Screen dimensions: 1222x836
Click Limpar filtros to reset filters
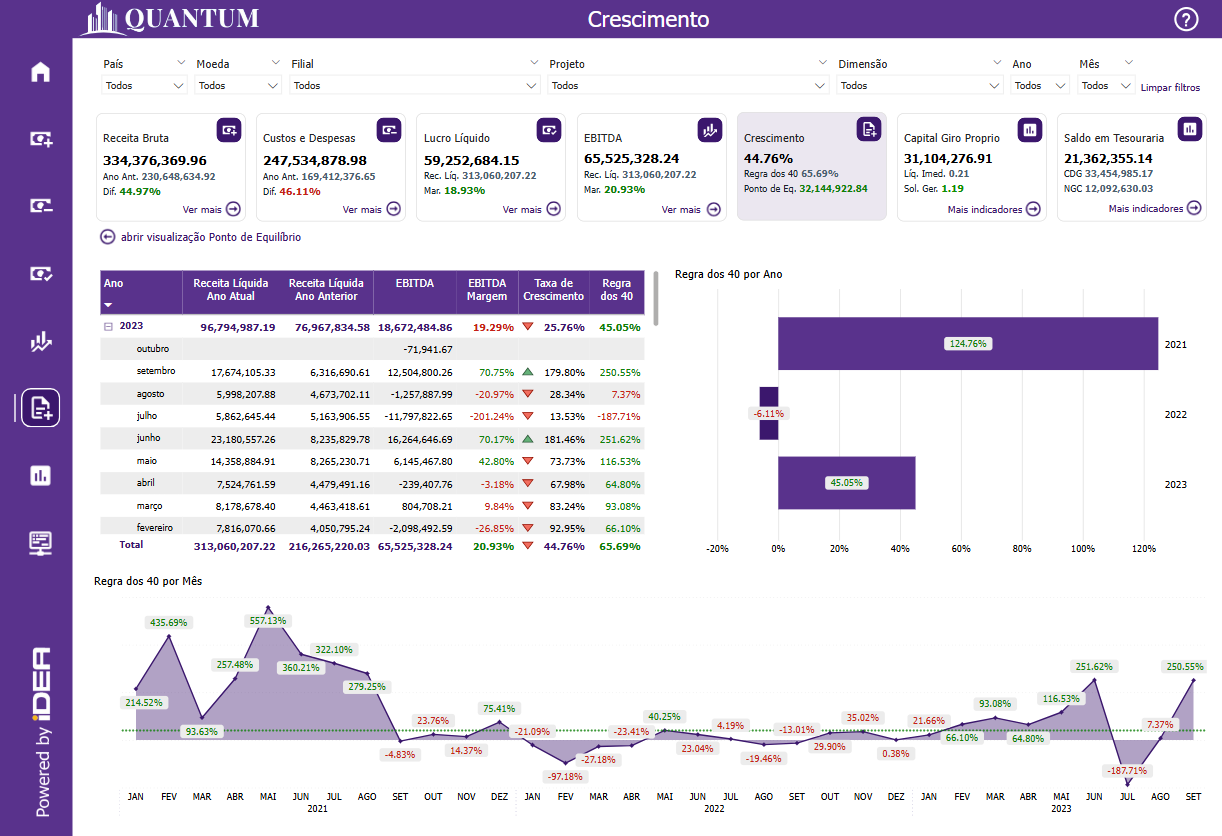click(1170, 88)
